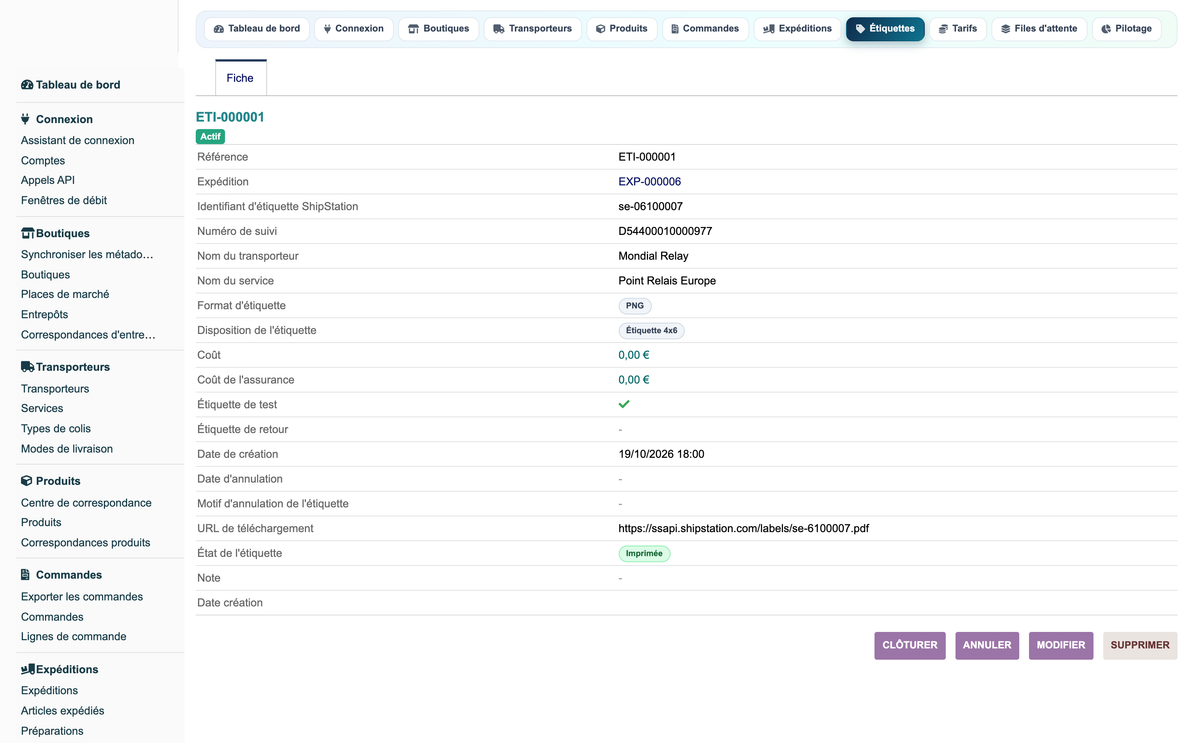Click the pie chart icon in Pilotage tab
This screenshot has height=743, width=1200.
click(x=1106, y=29)
